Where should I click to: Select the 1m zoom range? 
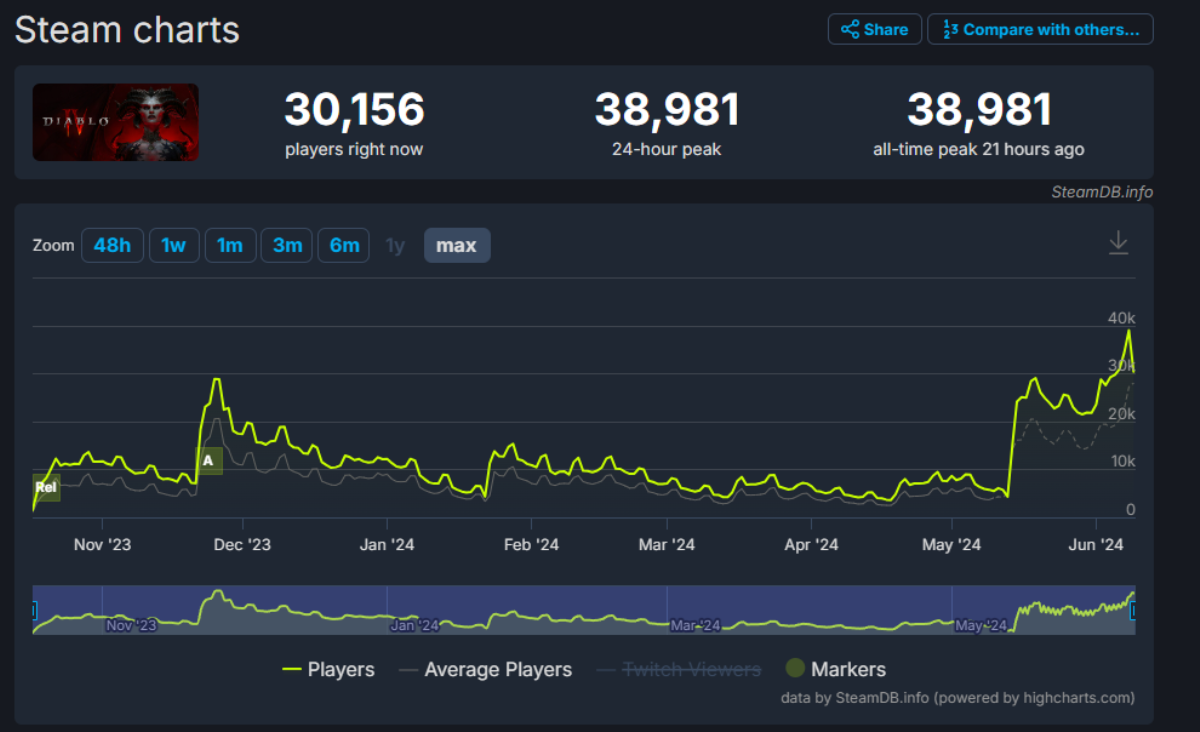click(x=230, y=245)
